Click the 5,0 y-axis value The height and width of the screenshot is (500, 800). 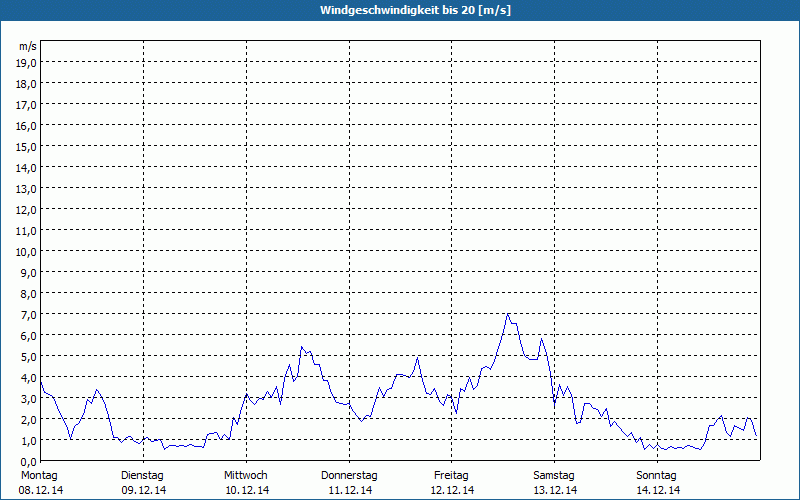[28, 357]
